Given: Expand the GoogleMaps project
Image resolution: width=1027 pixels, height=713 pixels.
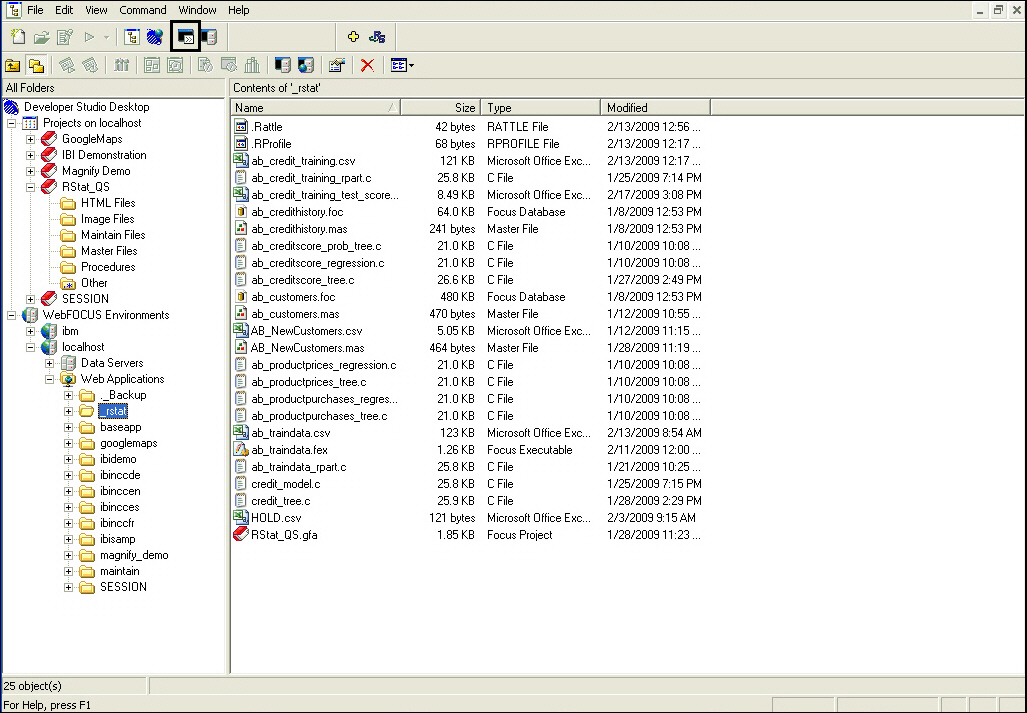Looking at the screenshot, I should point(30,139).
